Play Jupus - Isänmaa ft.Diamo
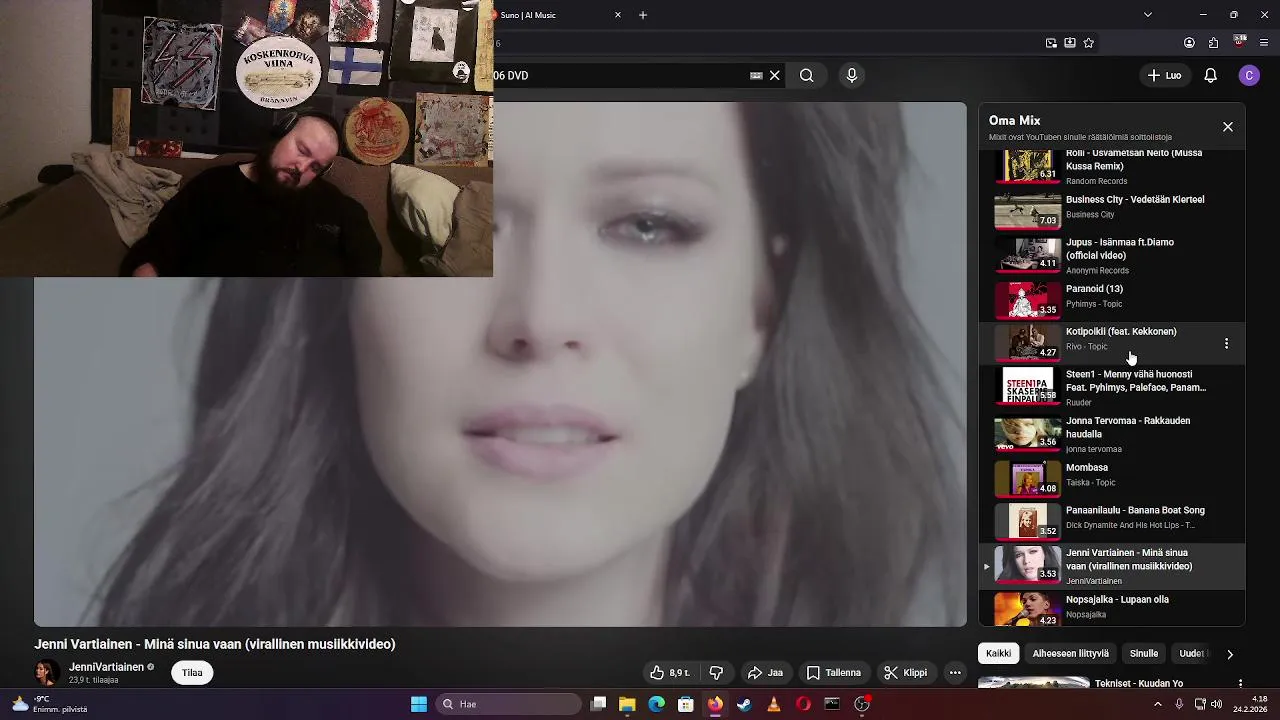 (1112, 254)
